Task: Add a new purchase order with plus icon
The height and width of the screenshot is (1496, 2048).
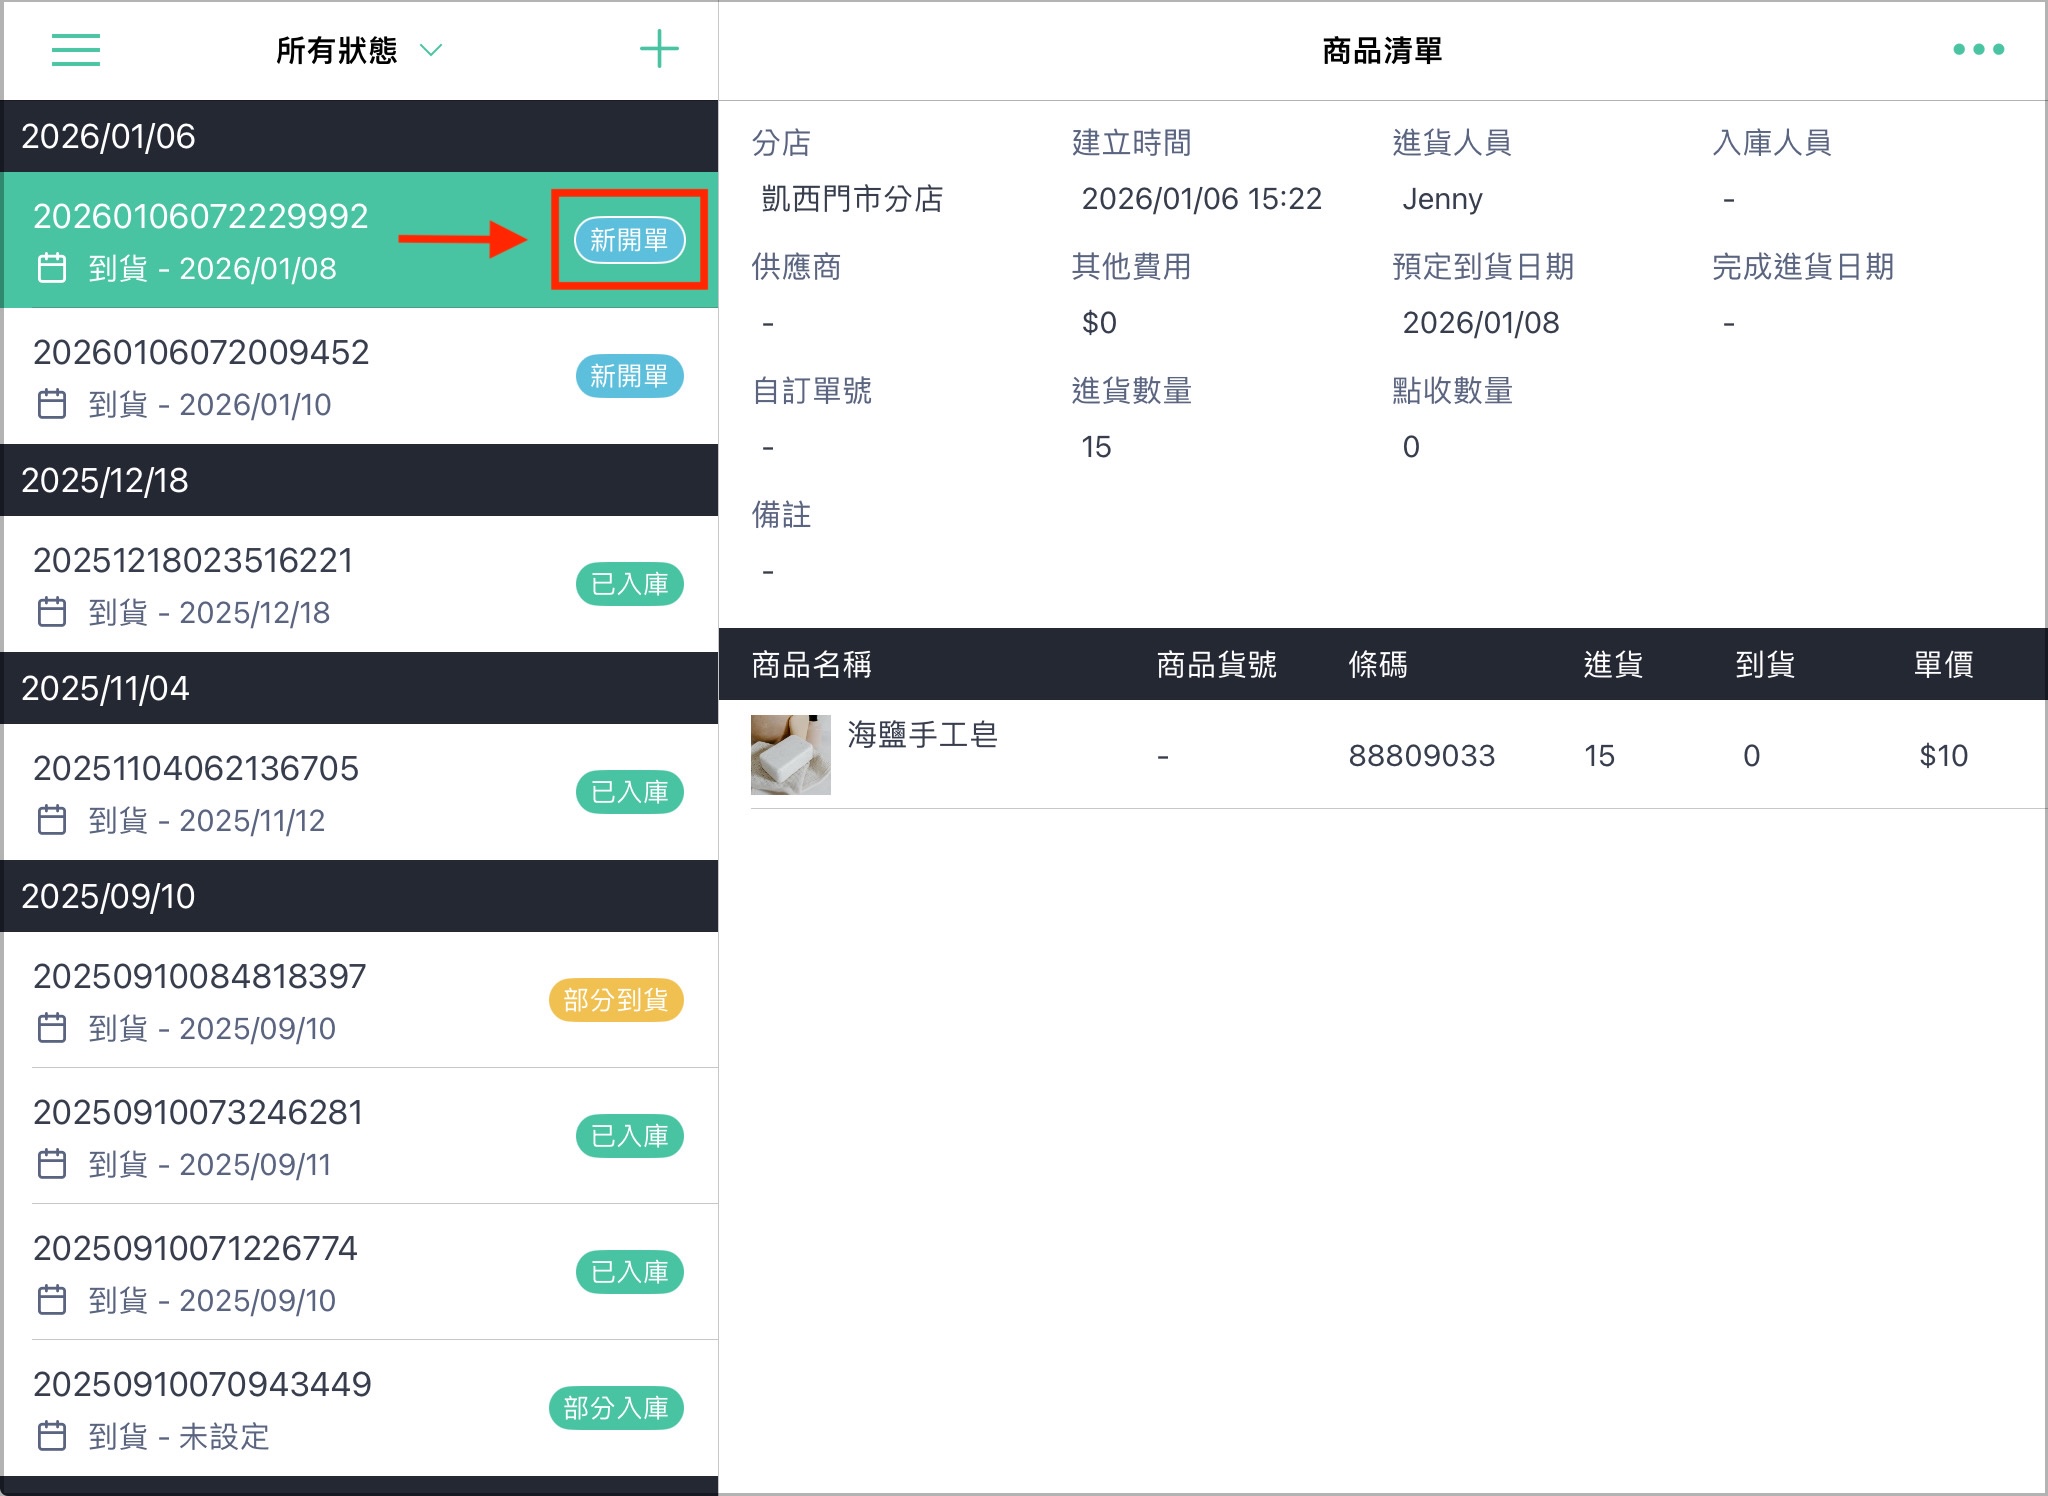Action: pyautogui.click(x=659, y=49)
